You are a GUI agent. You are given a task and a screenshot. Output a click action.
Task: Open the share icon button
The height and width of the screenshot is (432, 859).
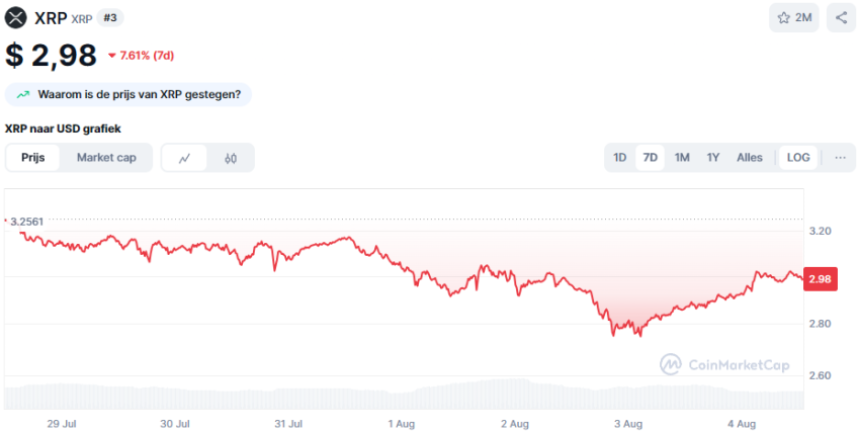pos(841,17)
